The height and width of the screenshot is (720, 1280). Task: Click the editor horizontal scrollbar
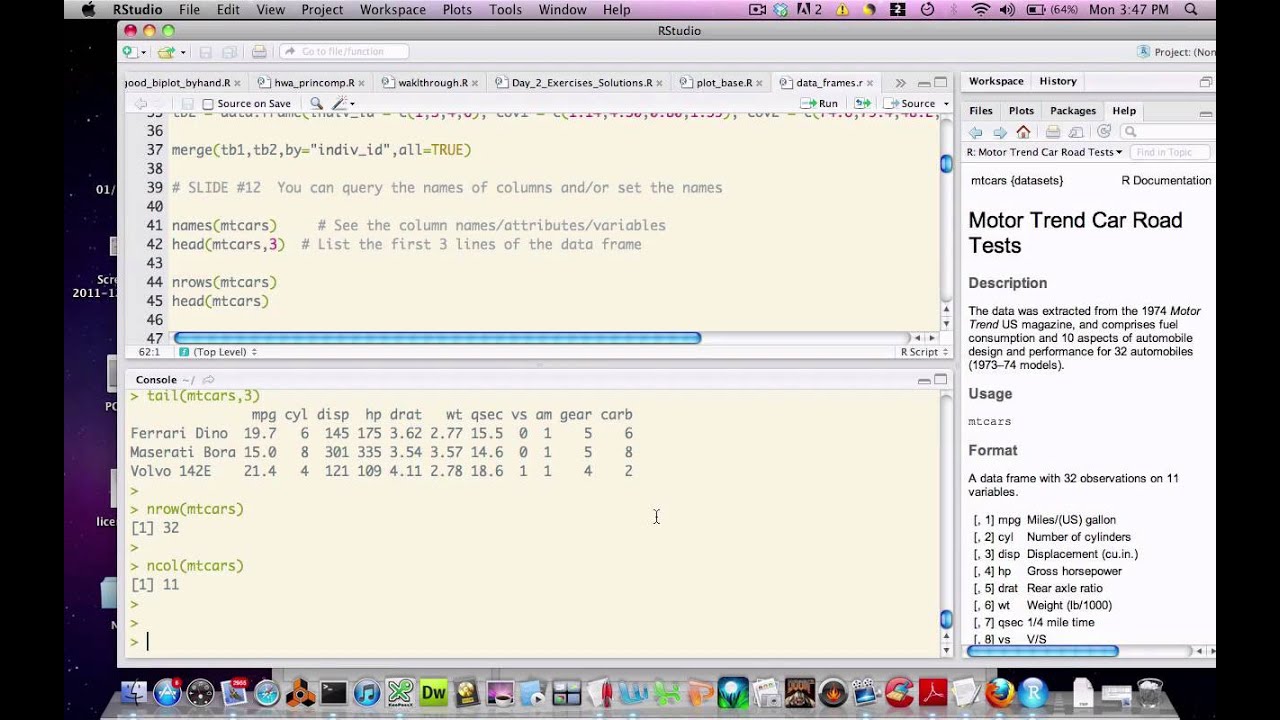pyautogui.click(x=438, y=338)
